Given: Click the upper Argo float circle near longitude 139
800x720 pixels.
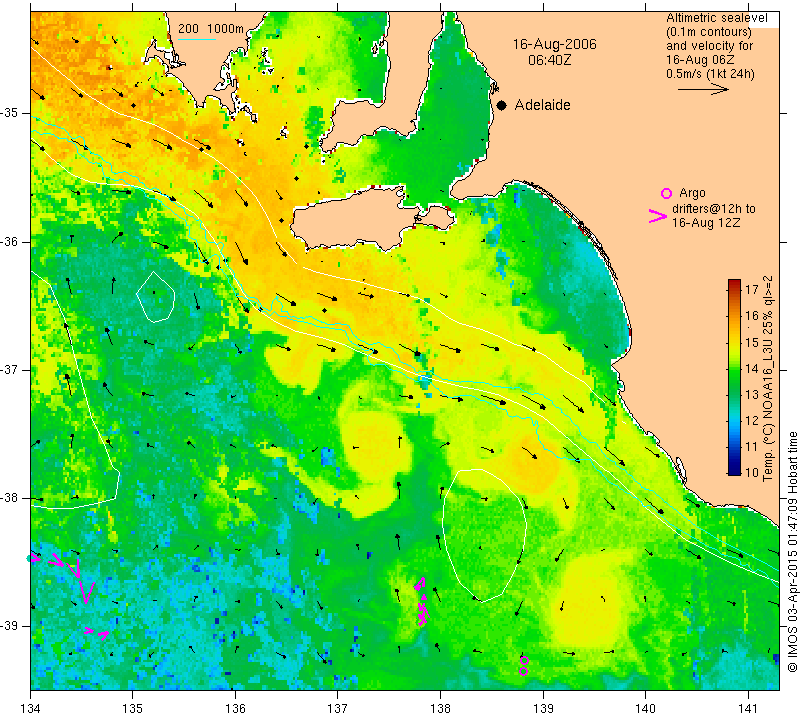Looking at the screenshot, I should [x=524, y=660].
